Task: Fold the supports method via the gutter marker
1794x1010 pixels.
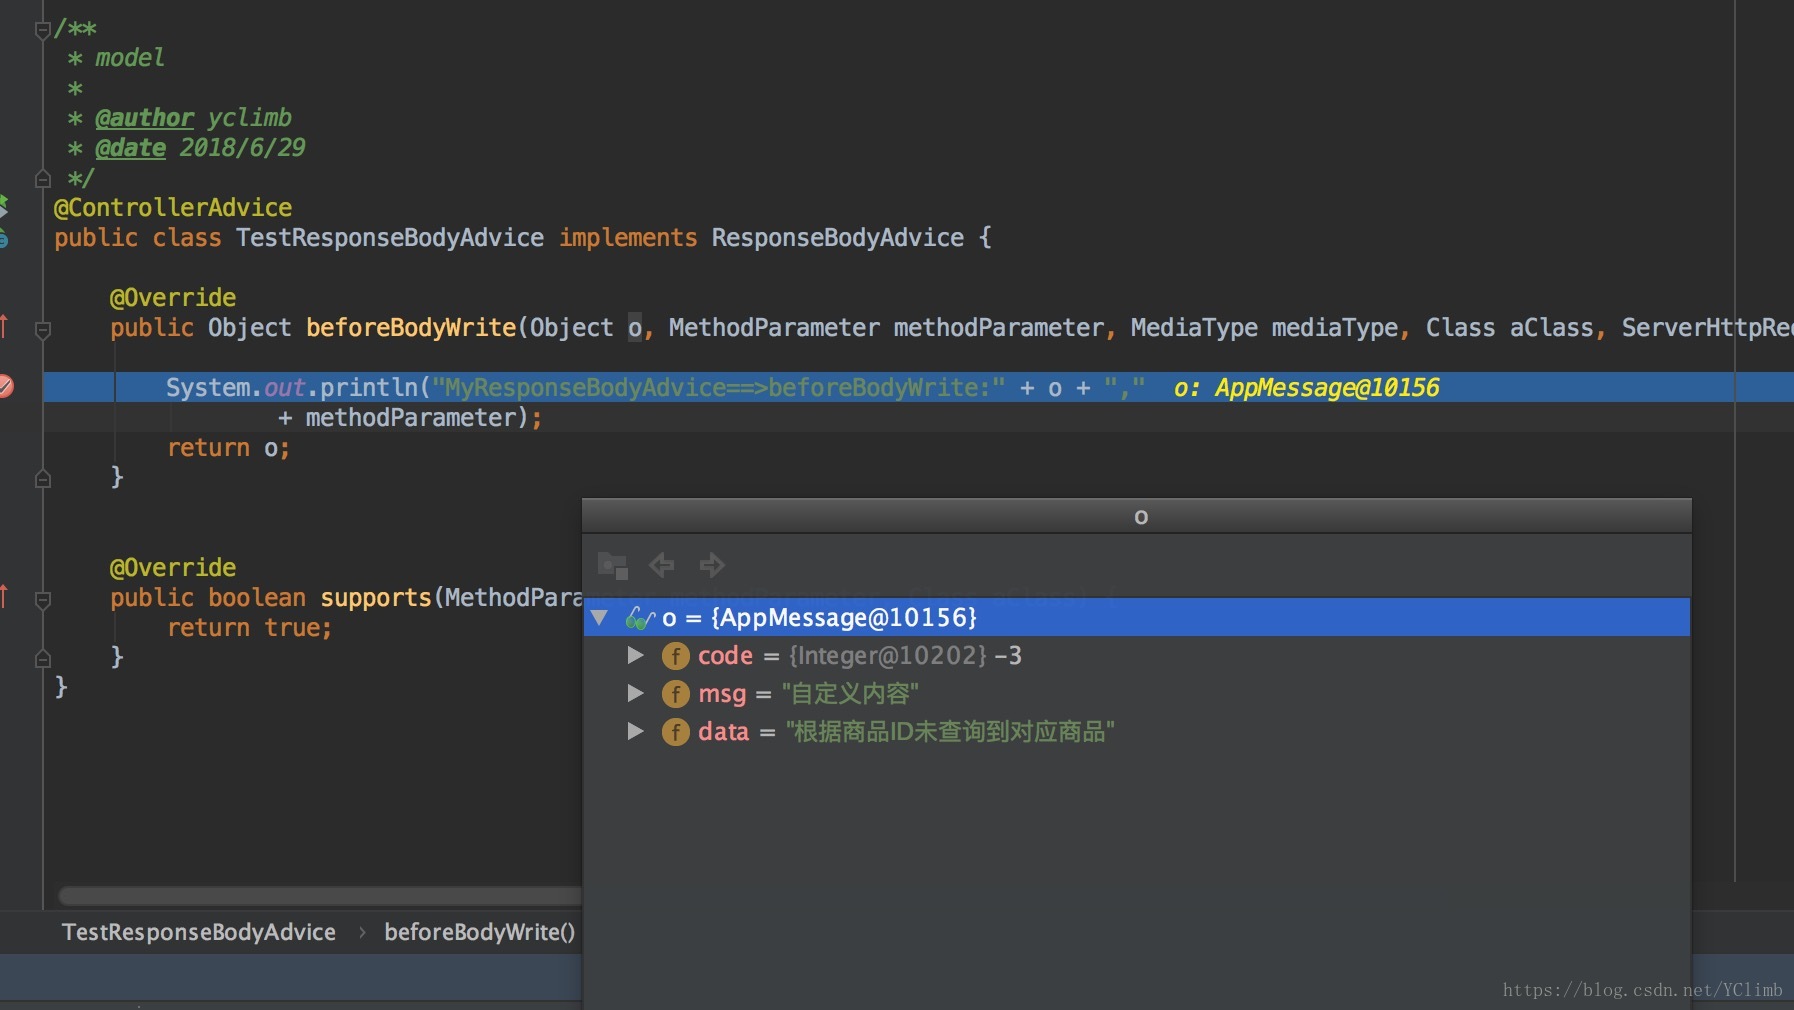Action: click(x=42, y=599)
